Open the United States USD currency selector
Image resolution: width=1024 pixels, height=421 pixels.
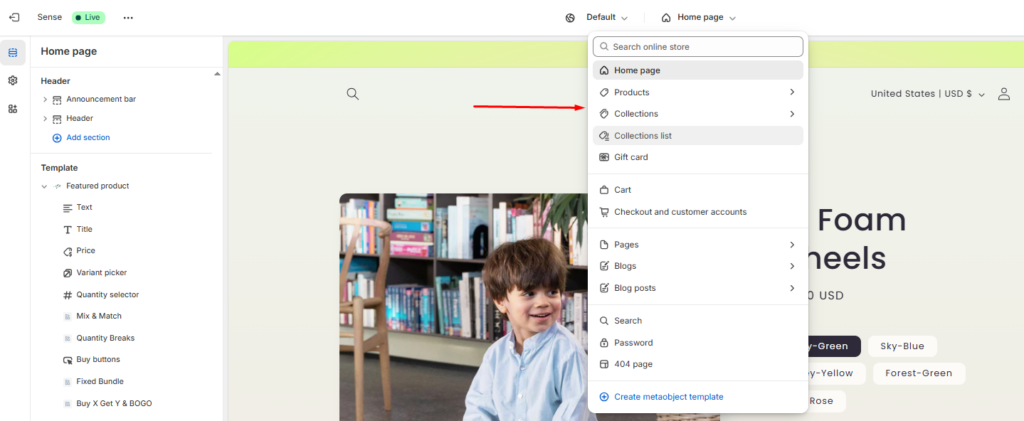[927, 94]
